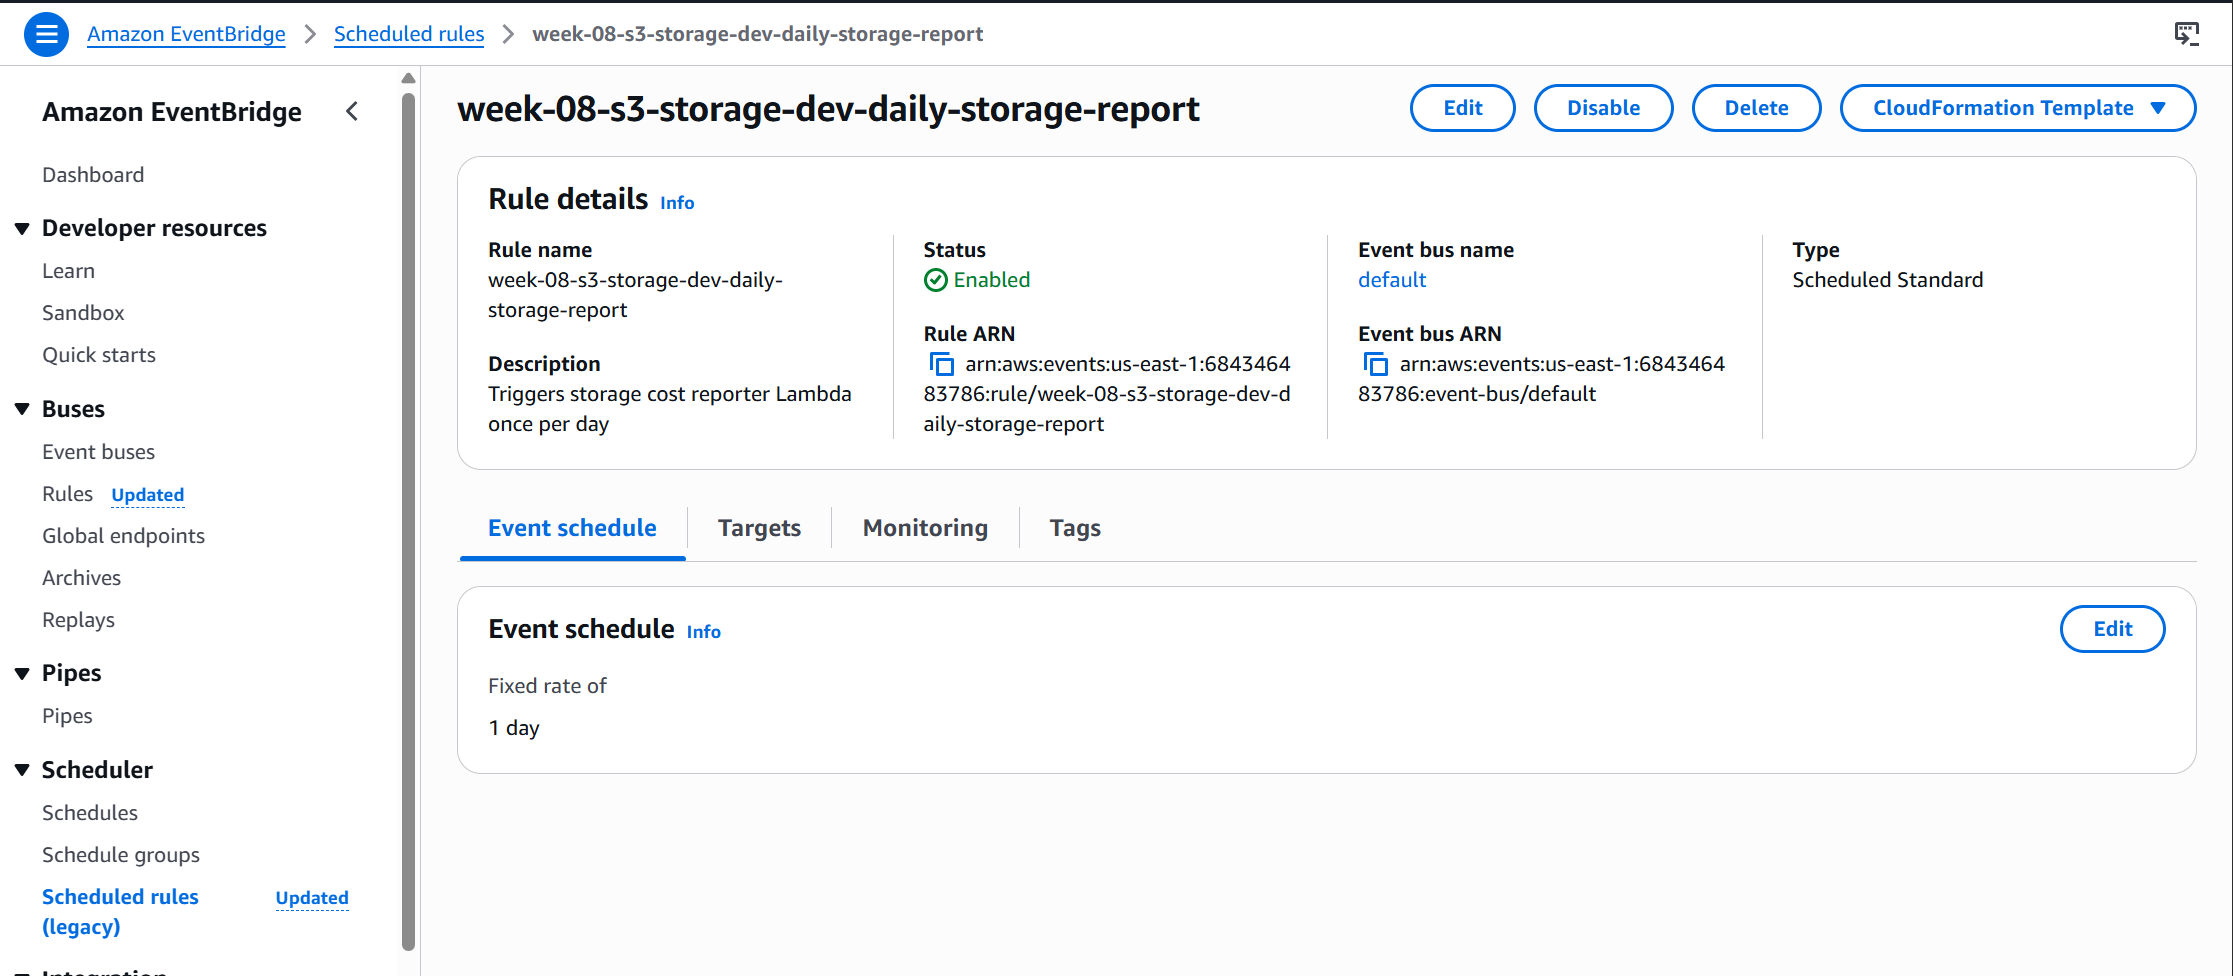Screen dimensions: 2233x976
Task: Switch to the Tags tab
Action: (x=1075, y=528)
